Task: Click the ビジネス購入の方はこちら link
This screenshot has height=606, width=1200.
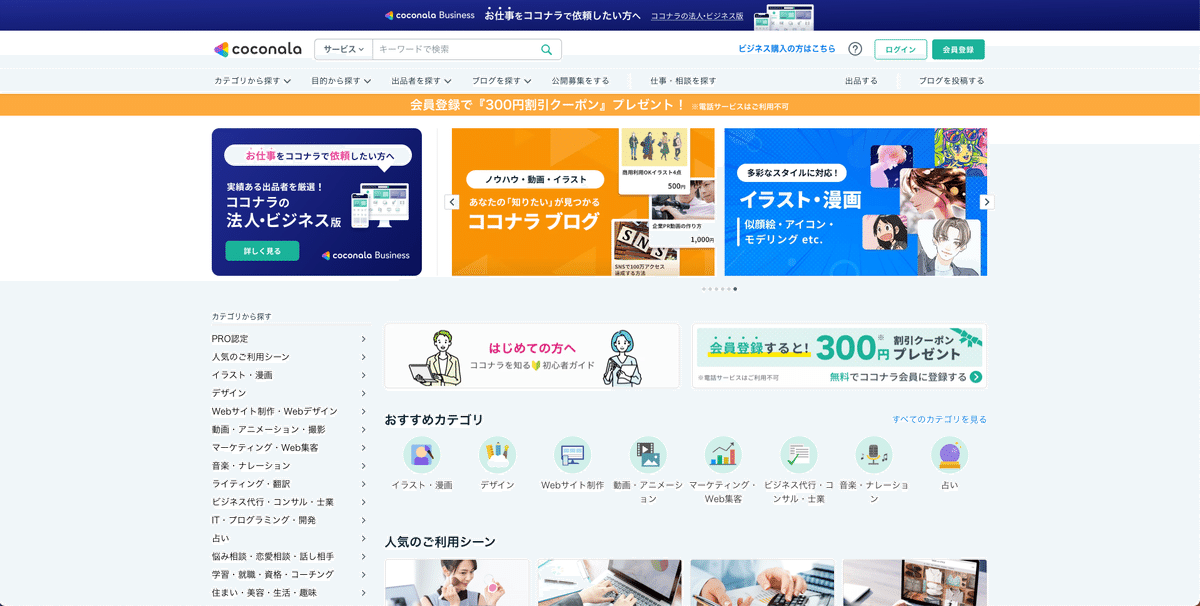Action: click(x=786, y=49)
